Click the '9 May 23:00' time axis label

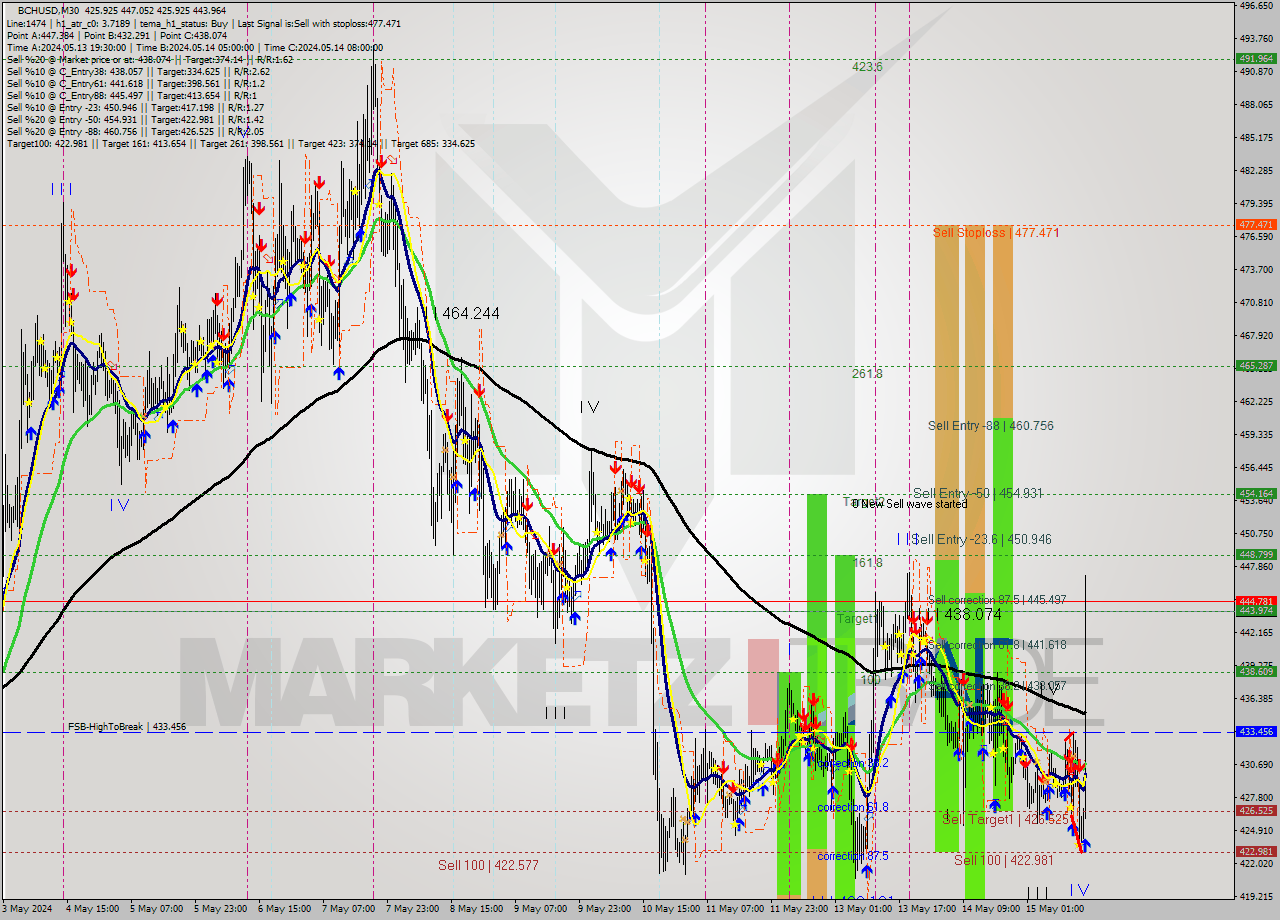603,909
